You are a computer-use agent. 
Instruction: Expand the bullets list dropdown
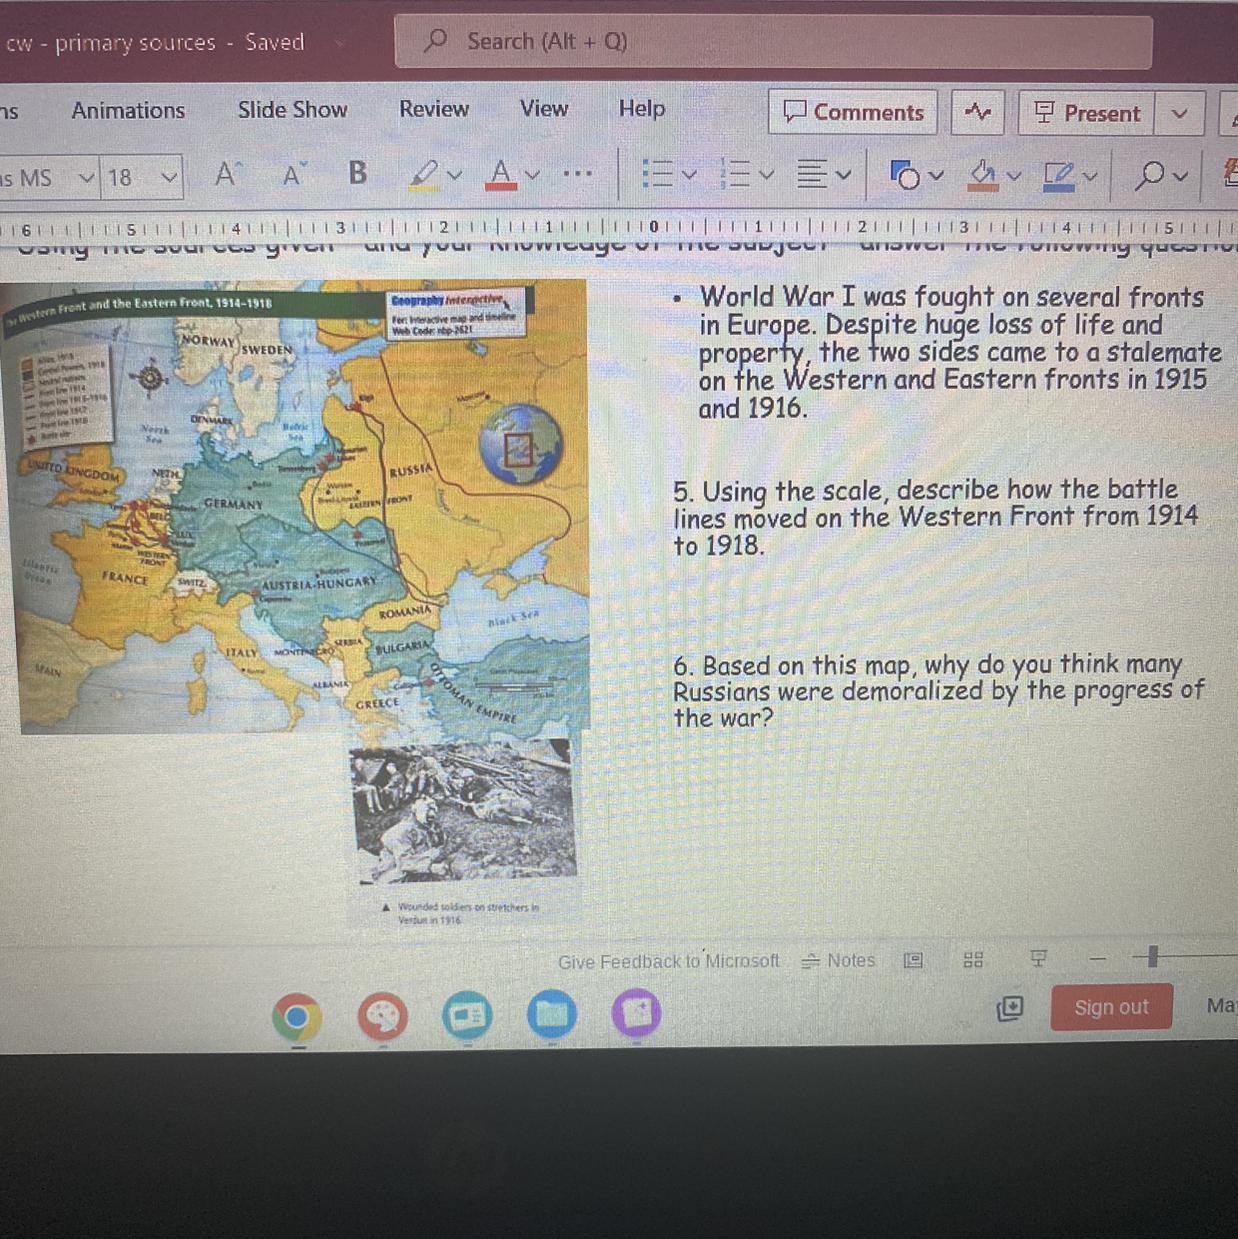[689, 175]
